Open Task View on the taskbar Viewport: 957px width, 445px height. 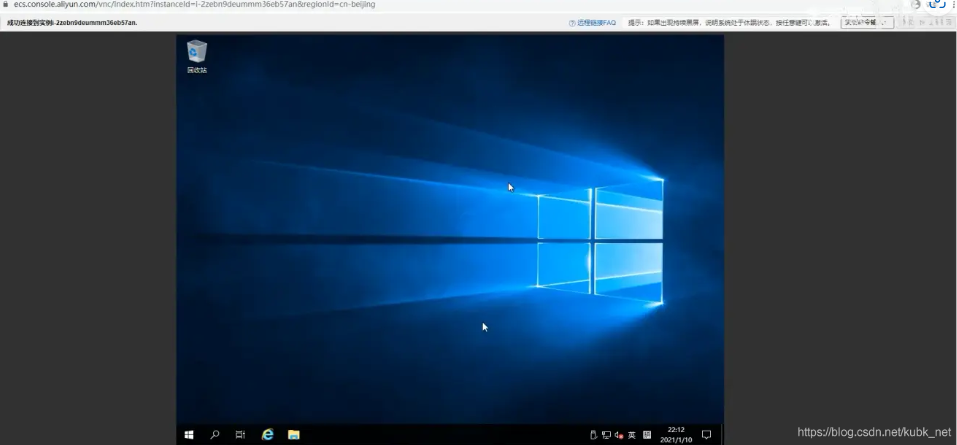pyautogui.click(x=240, y=435)
